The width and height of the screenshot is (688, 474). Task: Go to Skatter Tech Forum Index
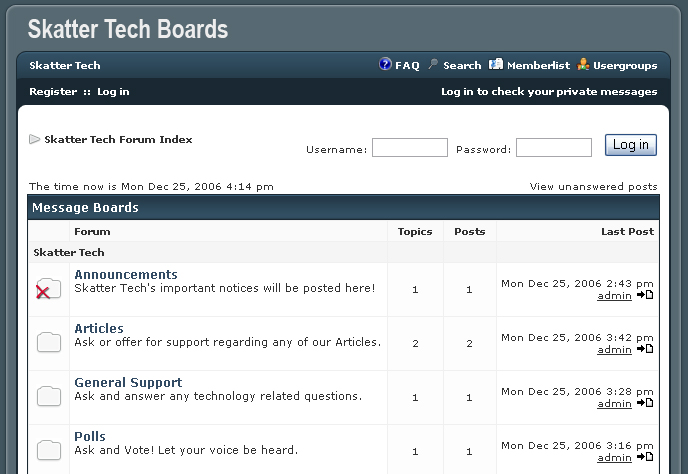(118, 140)
